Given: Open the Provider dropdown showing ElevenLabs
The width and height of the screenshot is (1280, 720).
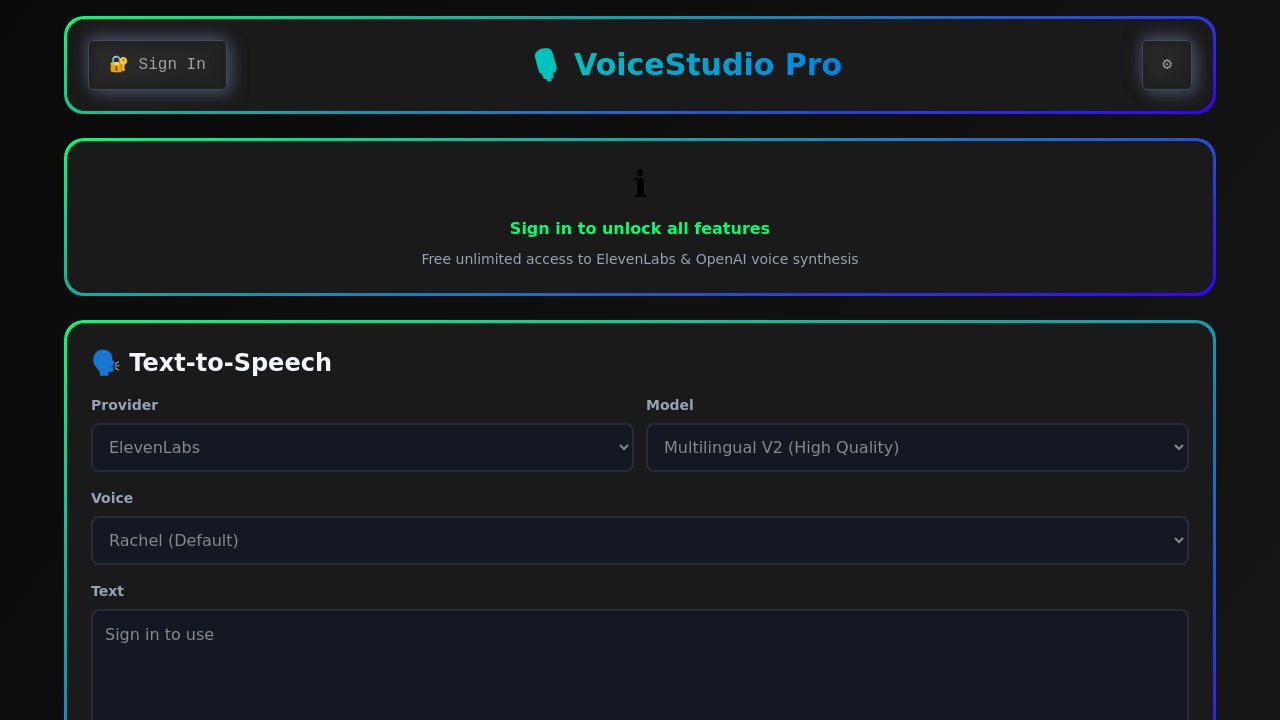Looking at the screenshot, I should click(x=362, y=447).
